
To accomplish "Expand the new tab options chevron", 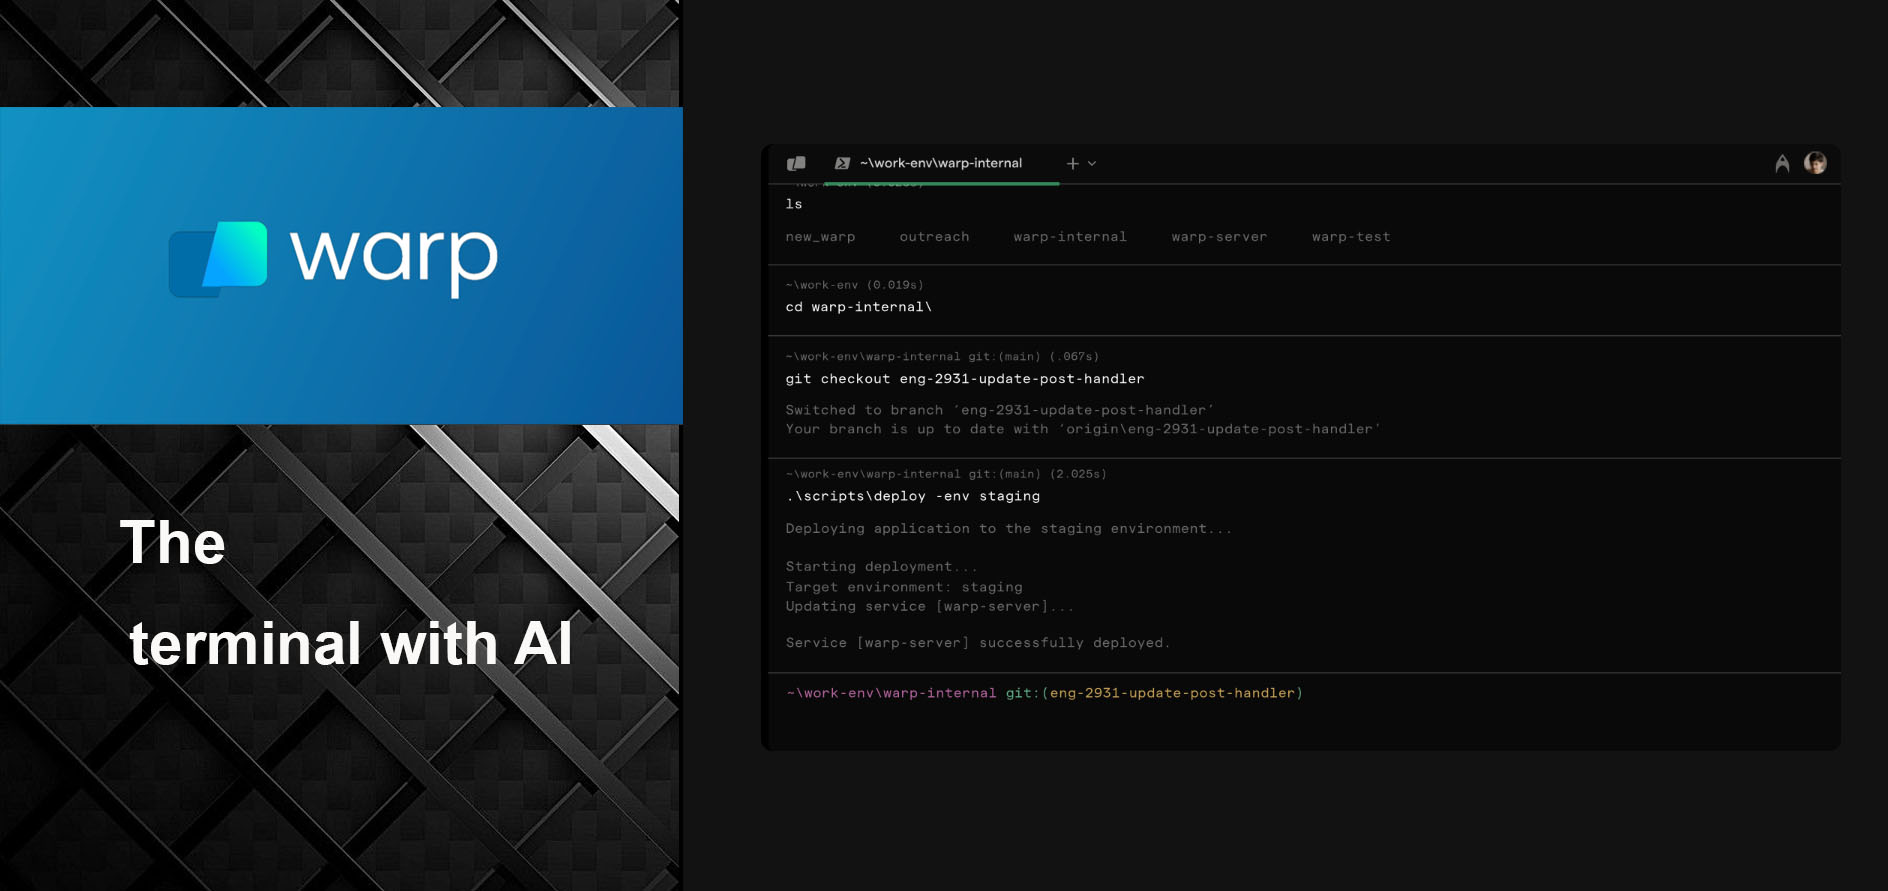I will tap(1092, 163).
